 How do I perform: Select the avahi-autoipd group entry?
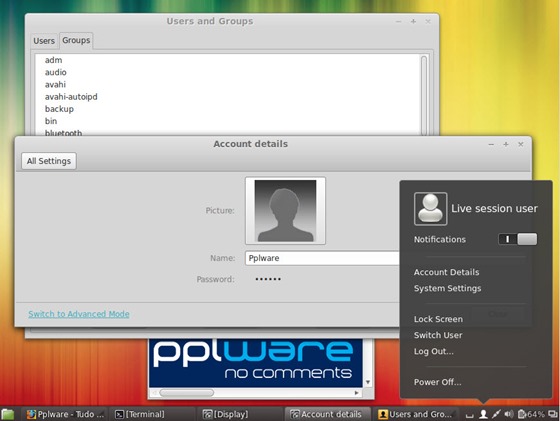pos(71,97)
